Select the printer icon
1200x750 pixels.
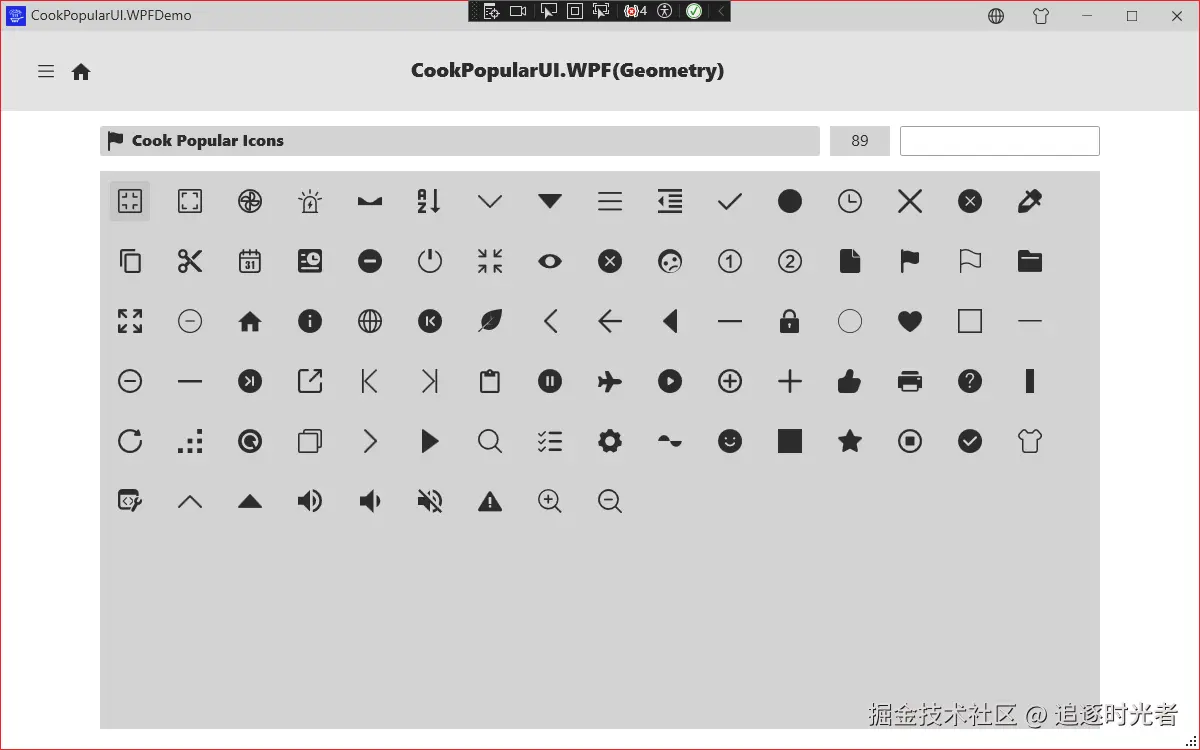pos(910,381)
